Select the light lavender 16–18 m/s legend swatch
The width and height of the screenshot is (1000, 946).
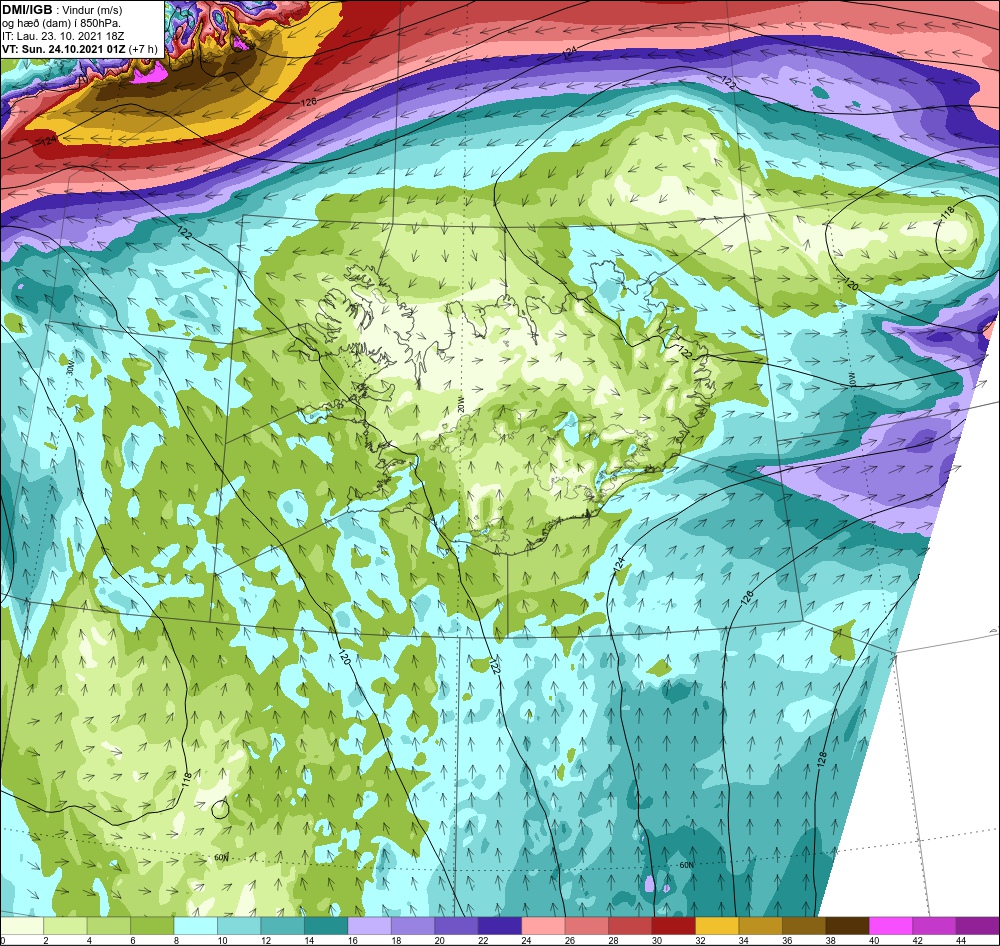[369, 926]
